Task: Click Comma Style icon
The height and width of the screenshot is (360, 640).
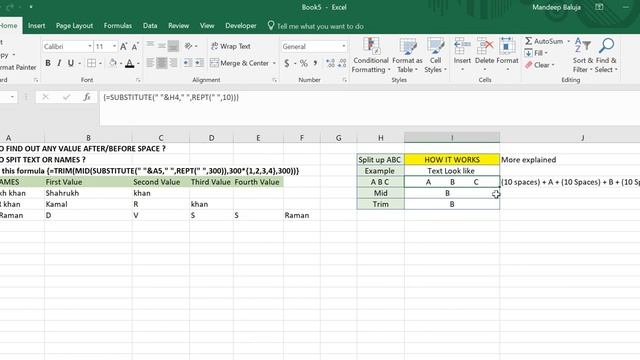Action: pyautogui.click(x=316, y=63)
